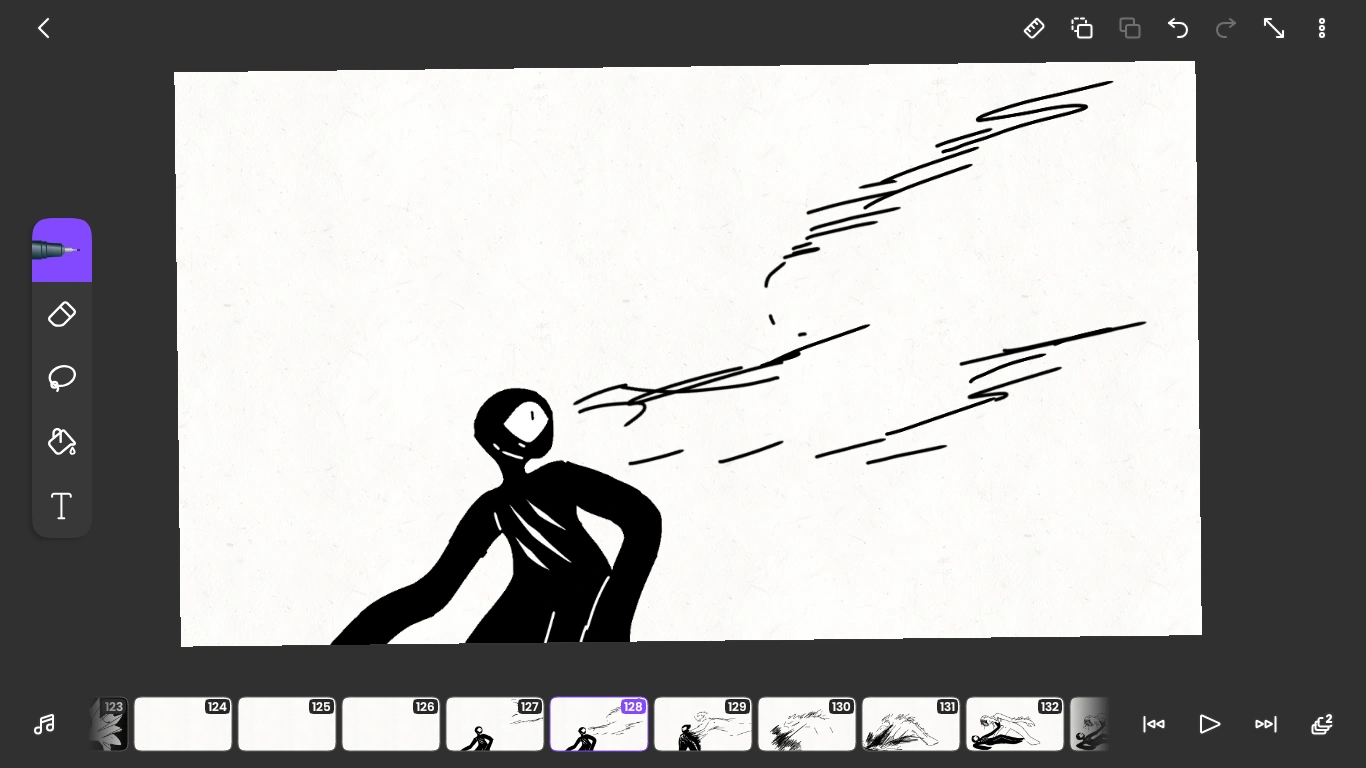Select the currently active frame 128

[599, 724]
